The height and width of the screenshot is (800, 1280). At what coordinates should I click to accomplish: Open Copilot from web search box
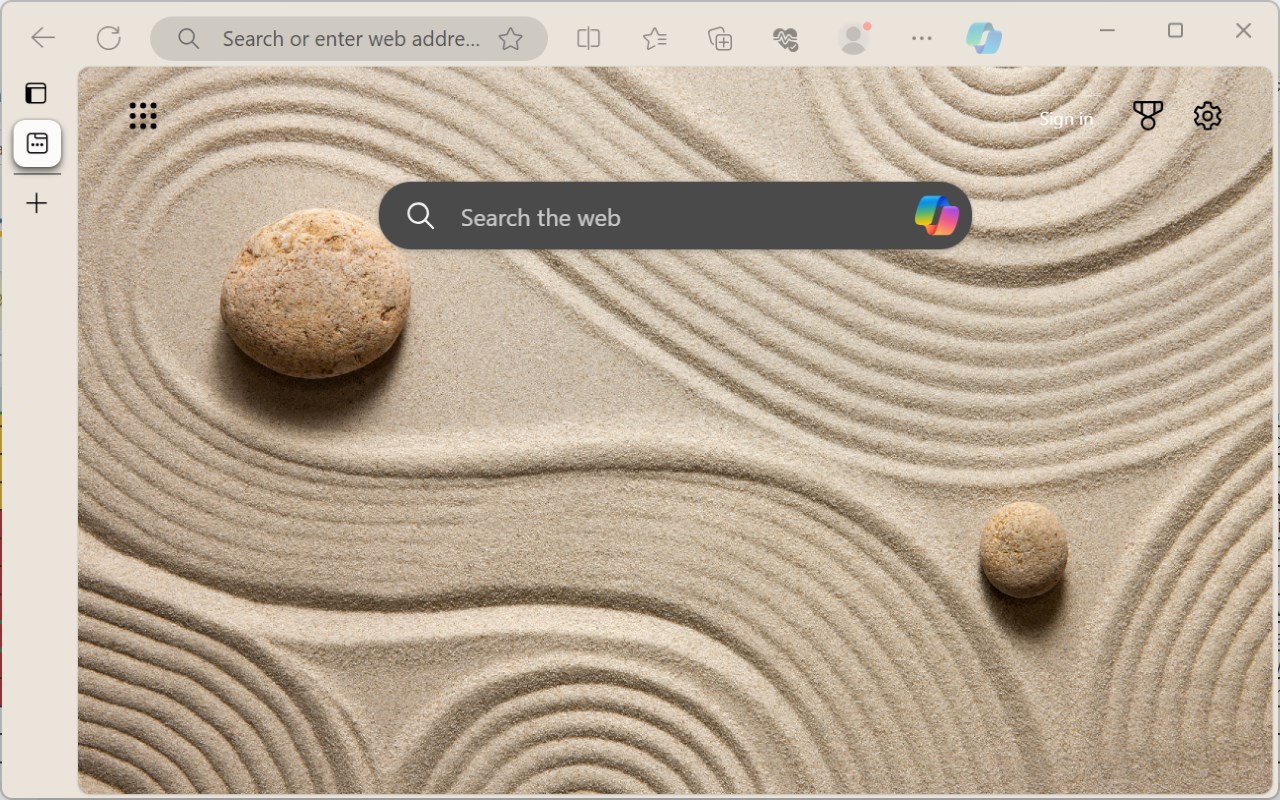tap(937, 215)
